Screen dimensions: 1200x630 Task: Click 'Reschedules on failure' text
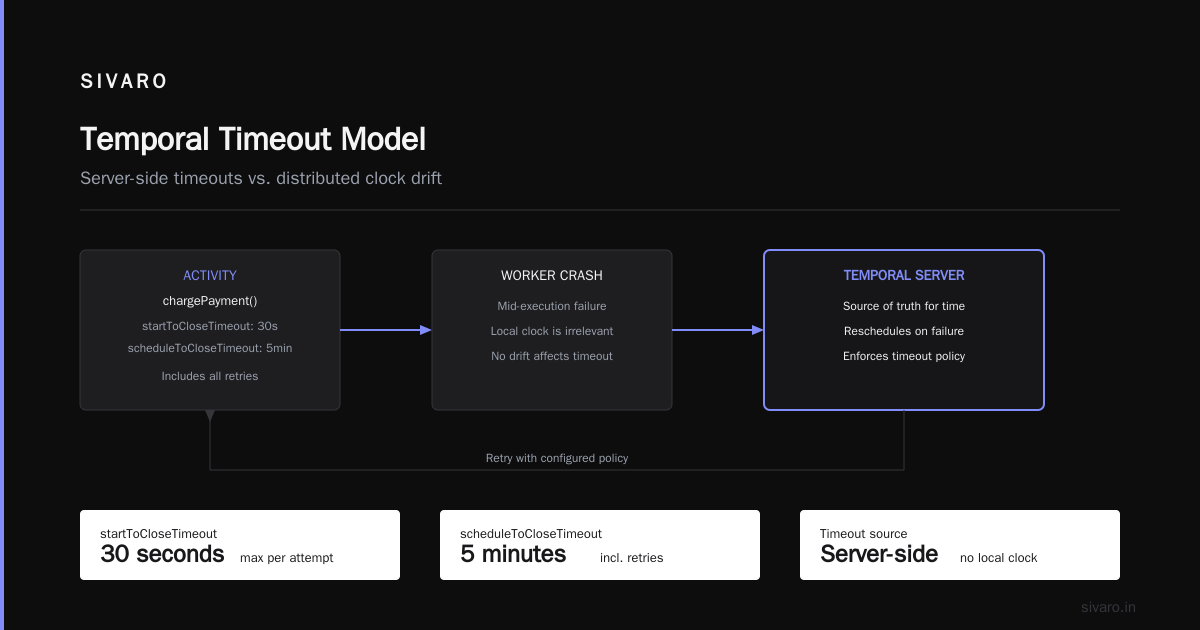[904, 331]
